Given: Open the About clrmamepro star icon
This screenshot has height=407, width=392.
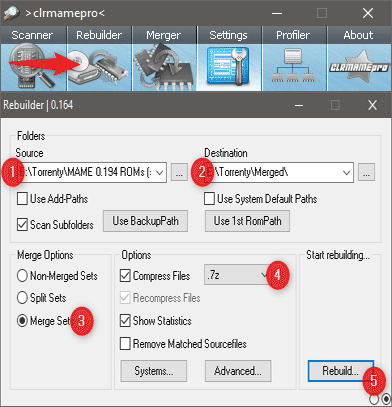Looking at the screenshot, I should [x=359, y=68].
